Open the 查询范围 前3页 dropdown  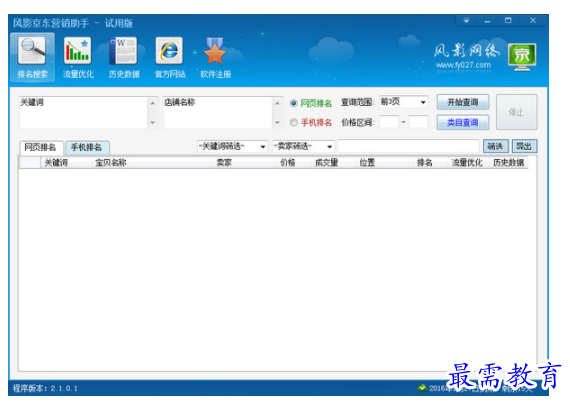click(404, 102)
